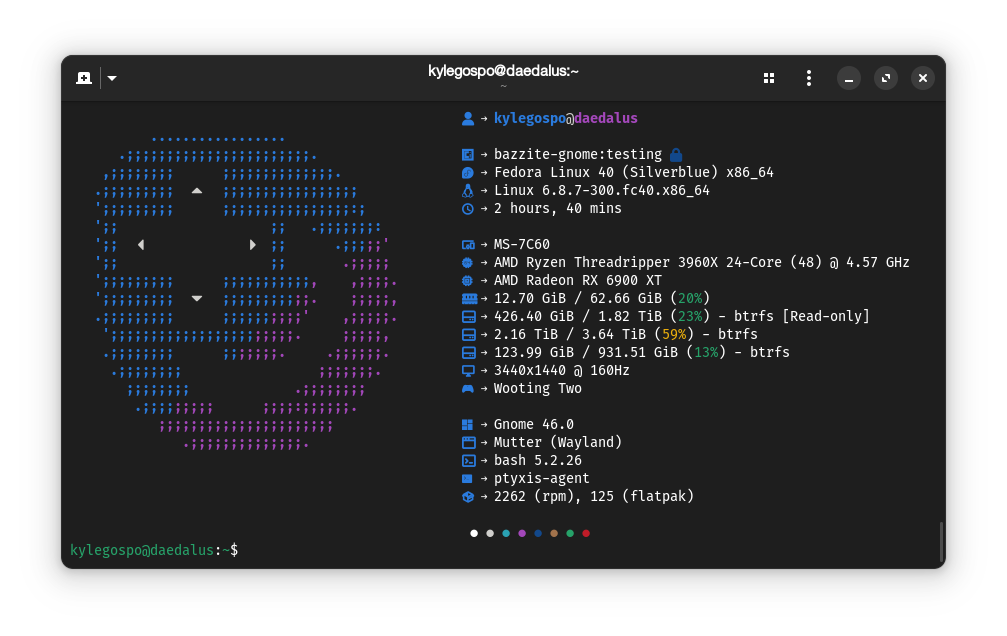Click the purple color dot
Viewport: 1007px width, 636px height.
[522, 533]
